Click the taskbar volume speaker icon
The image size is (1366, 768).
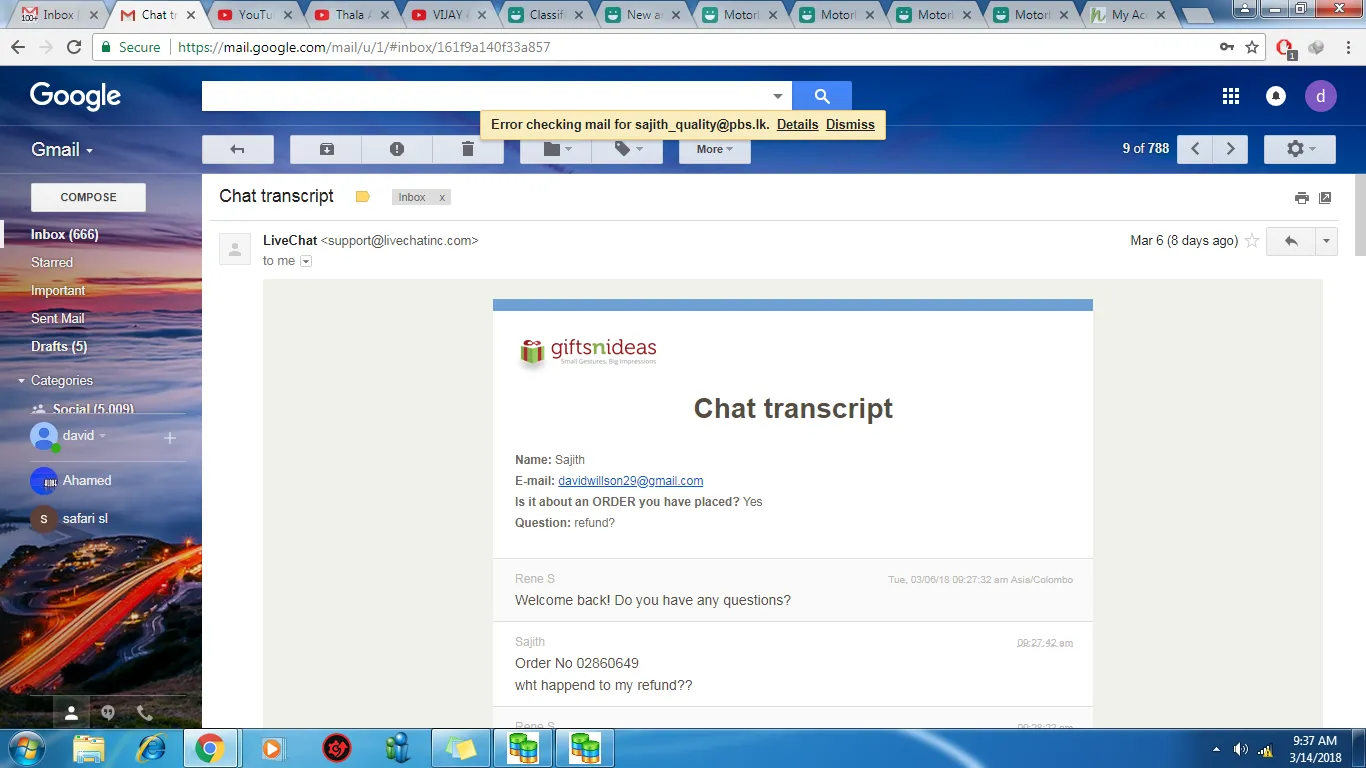pyautogui.click(x=1241, y=749)
